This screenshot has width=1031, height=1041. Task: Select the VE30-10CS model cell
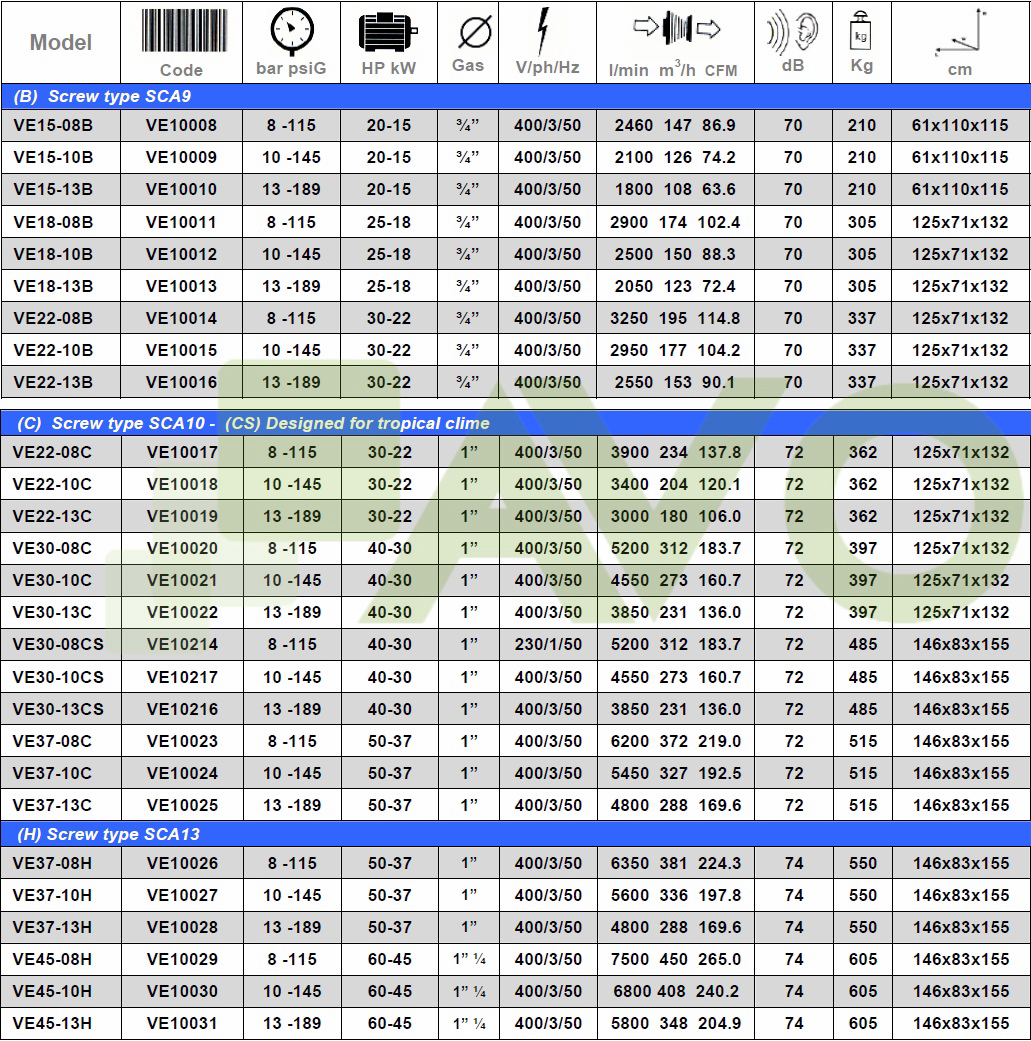click(58, 677)
